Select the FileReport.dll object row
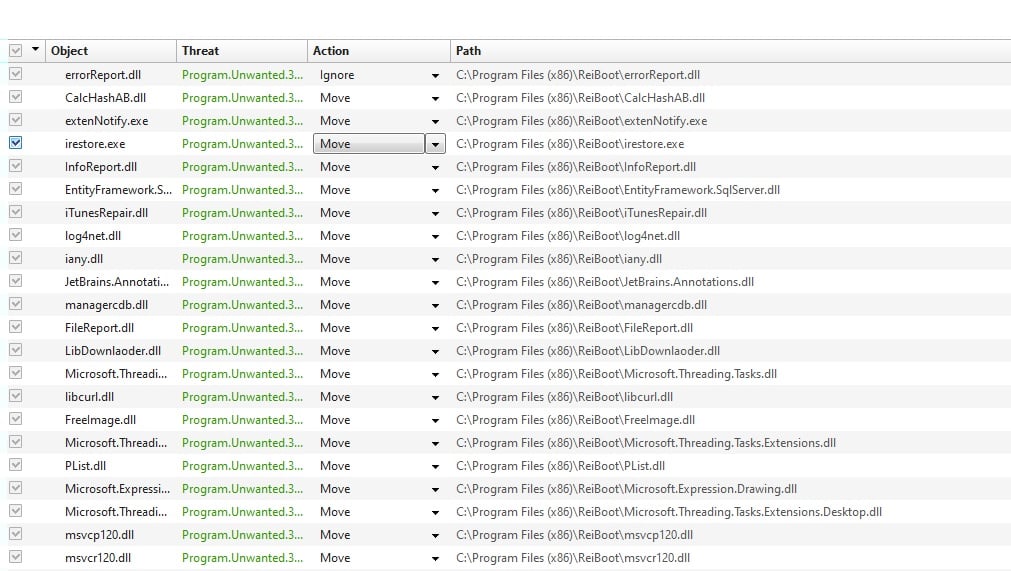The width and height of the screenshot is (1011, 571). pos(99,328)
